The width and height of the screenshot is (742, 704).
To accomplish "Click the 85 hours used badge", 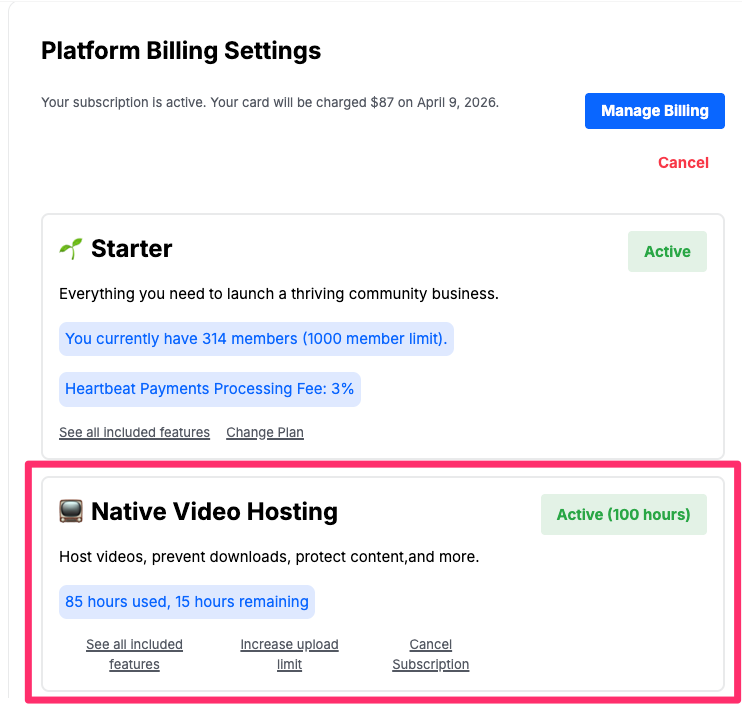I will [187, 602].
